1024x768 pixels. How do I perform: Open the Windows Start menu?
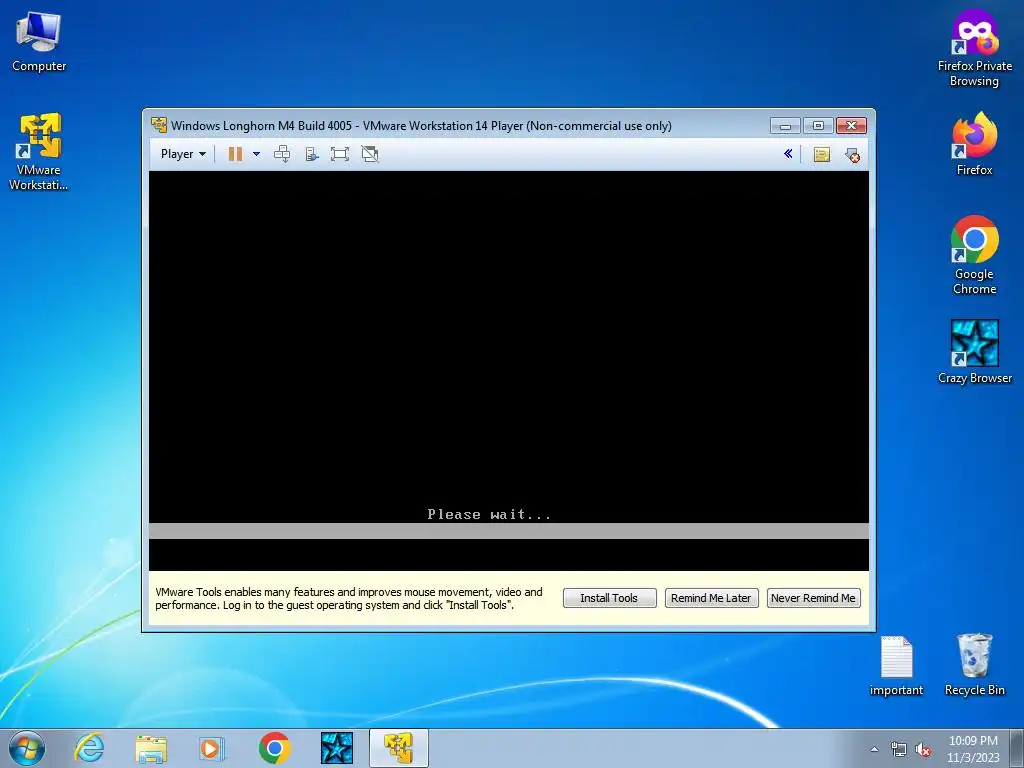tap(27, 748)
